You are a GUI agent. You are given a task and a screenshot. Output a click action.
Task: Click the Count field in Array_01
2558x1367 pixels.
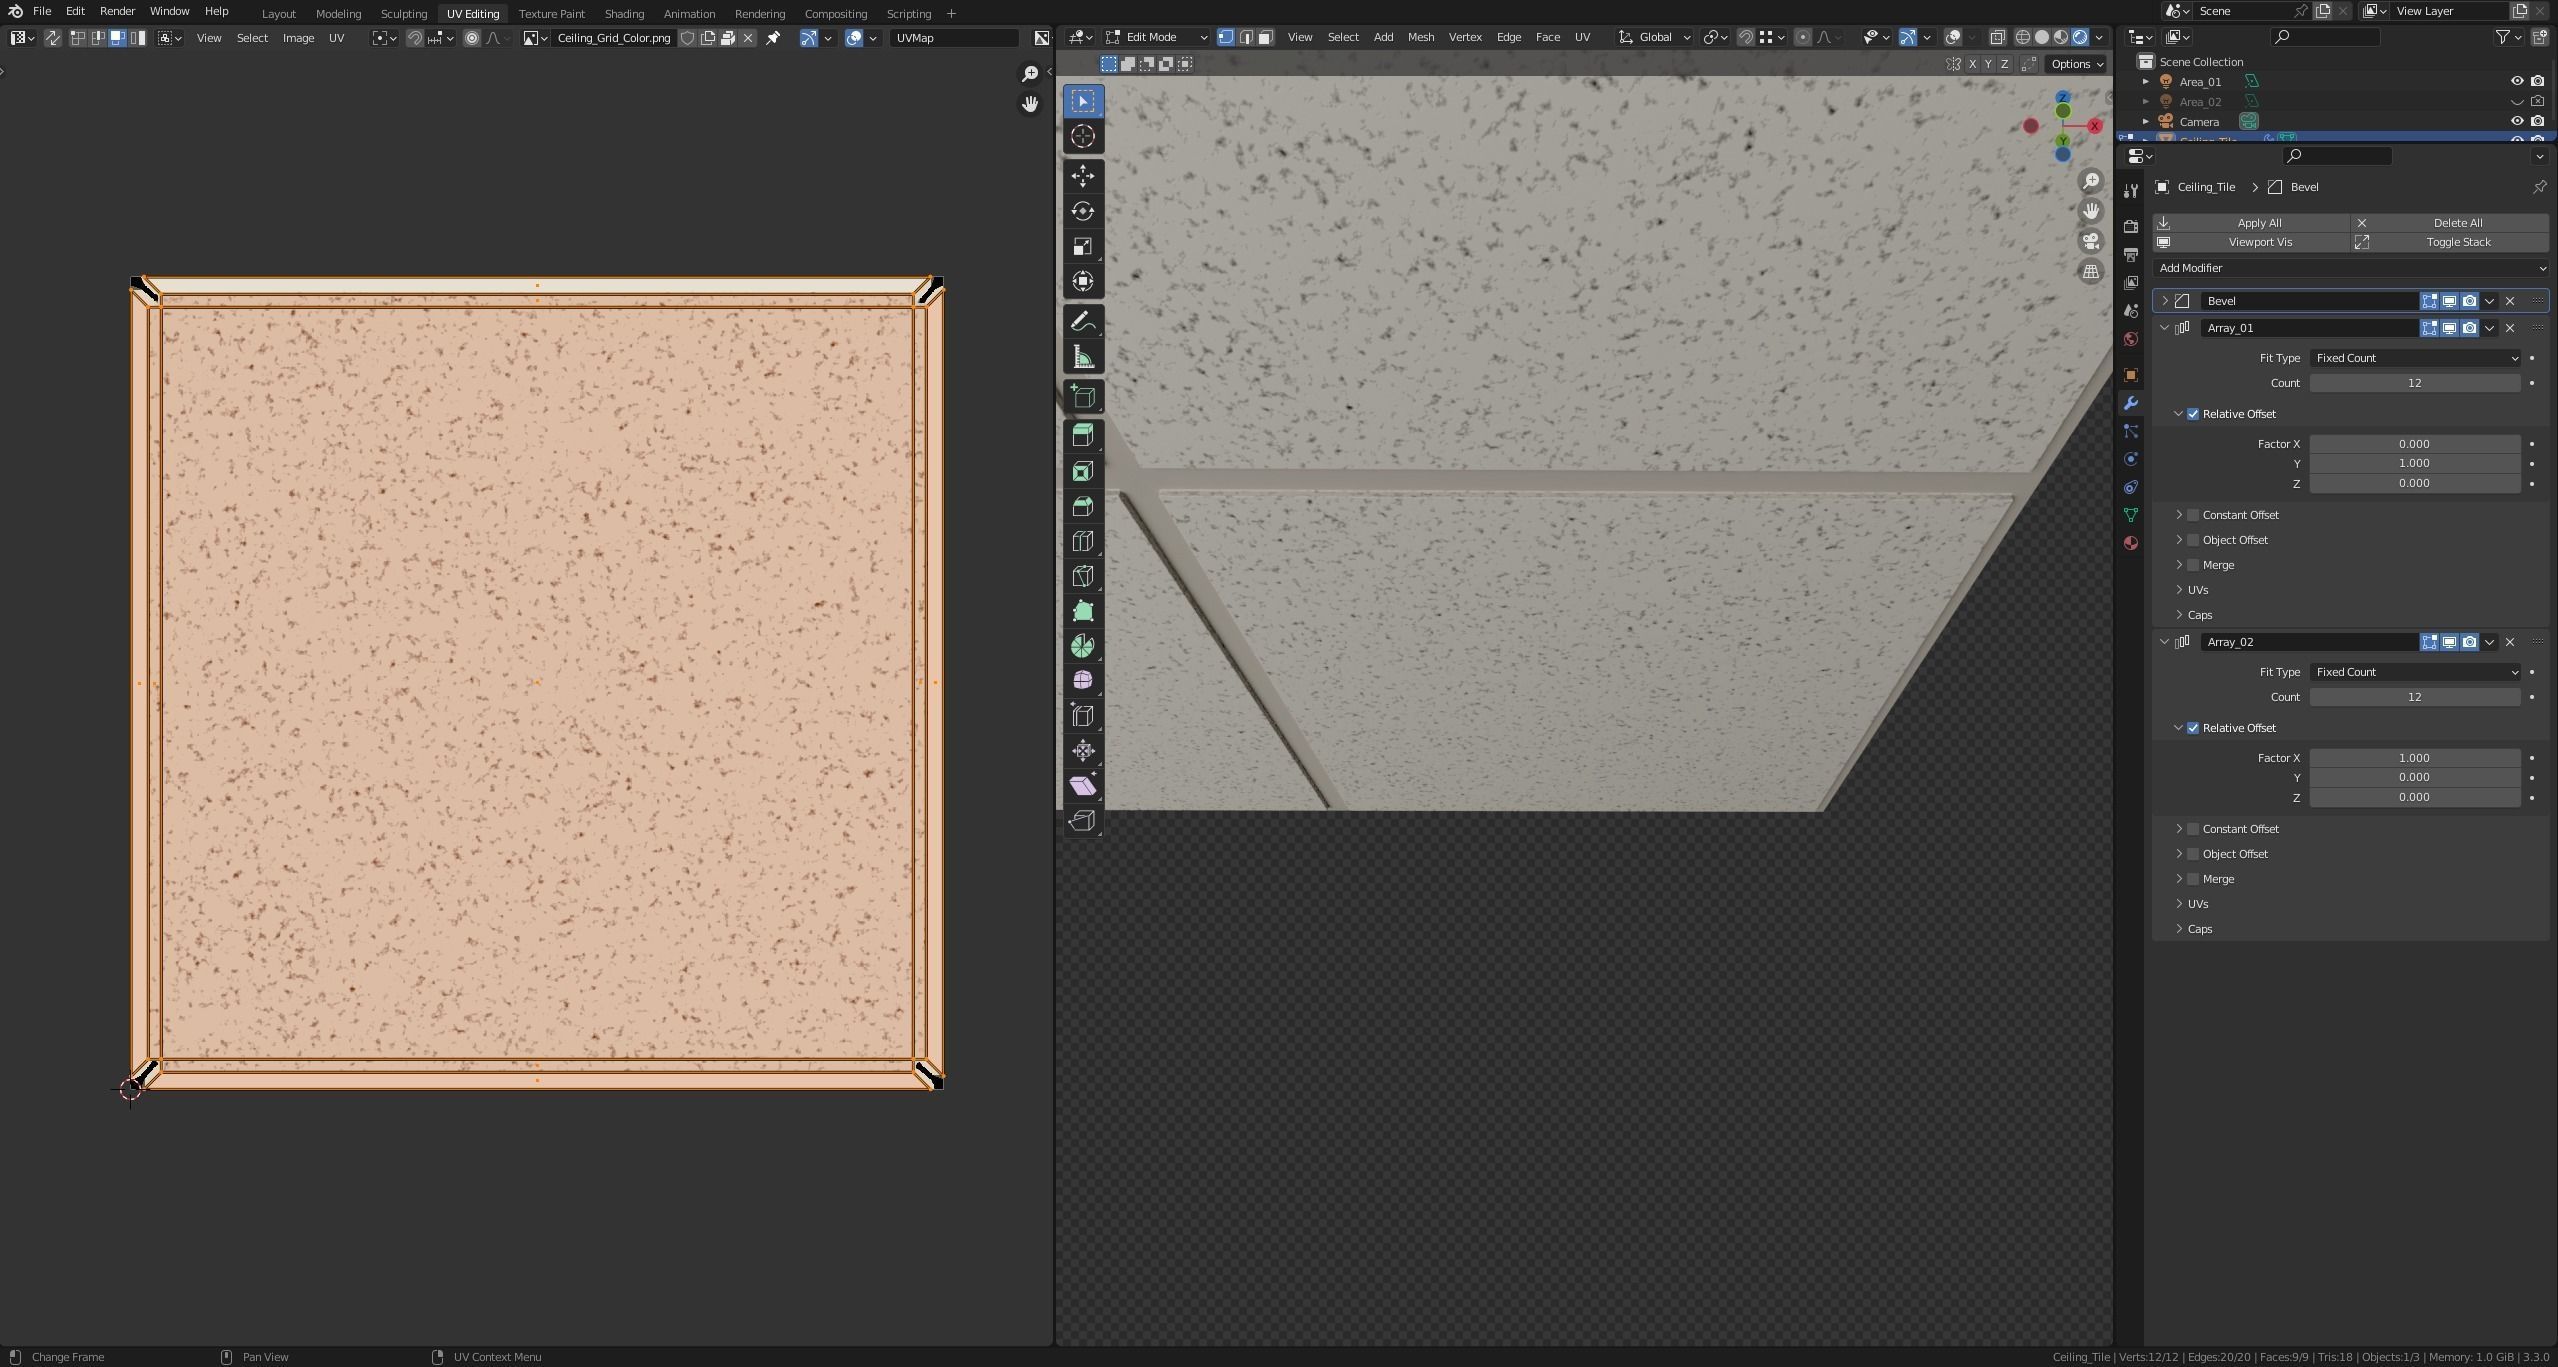tap(2414, 383)
